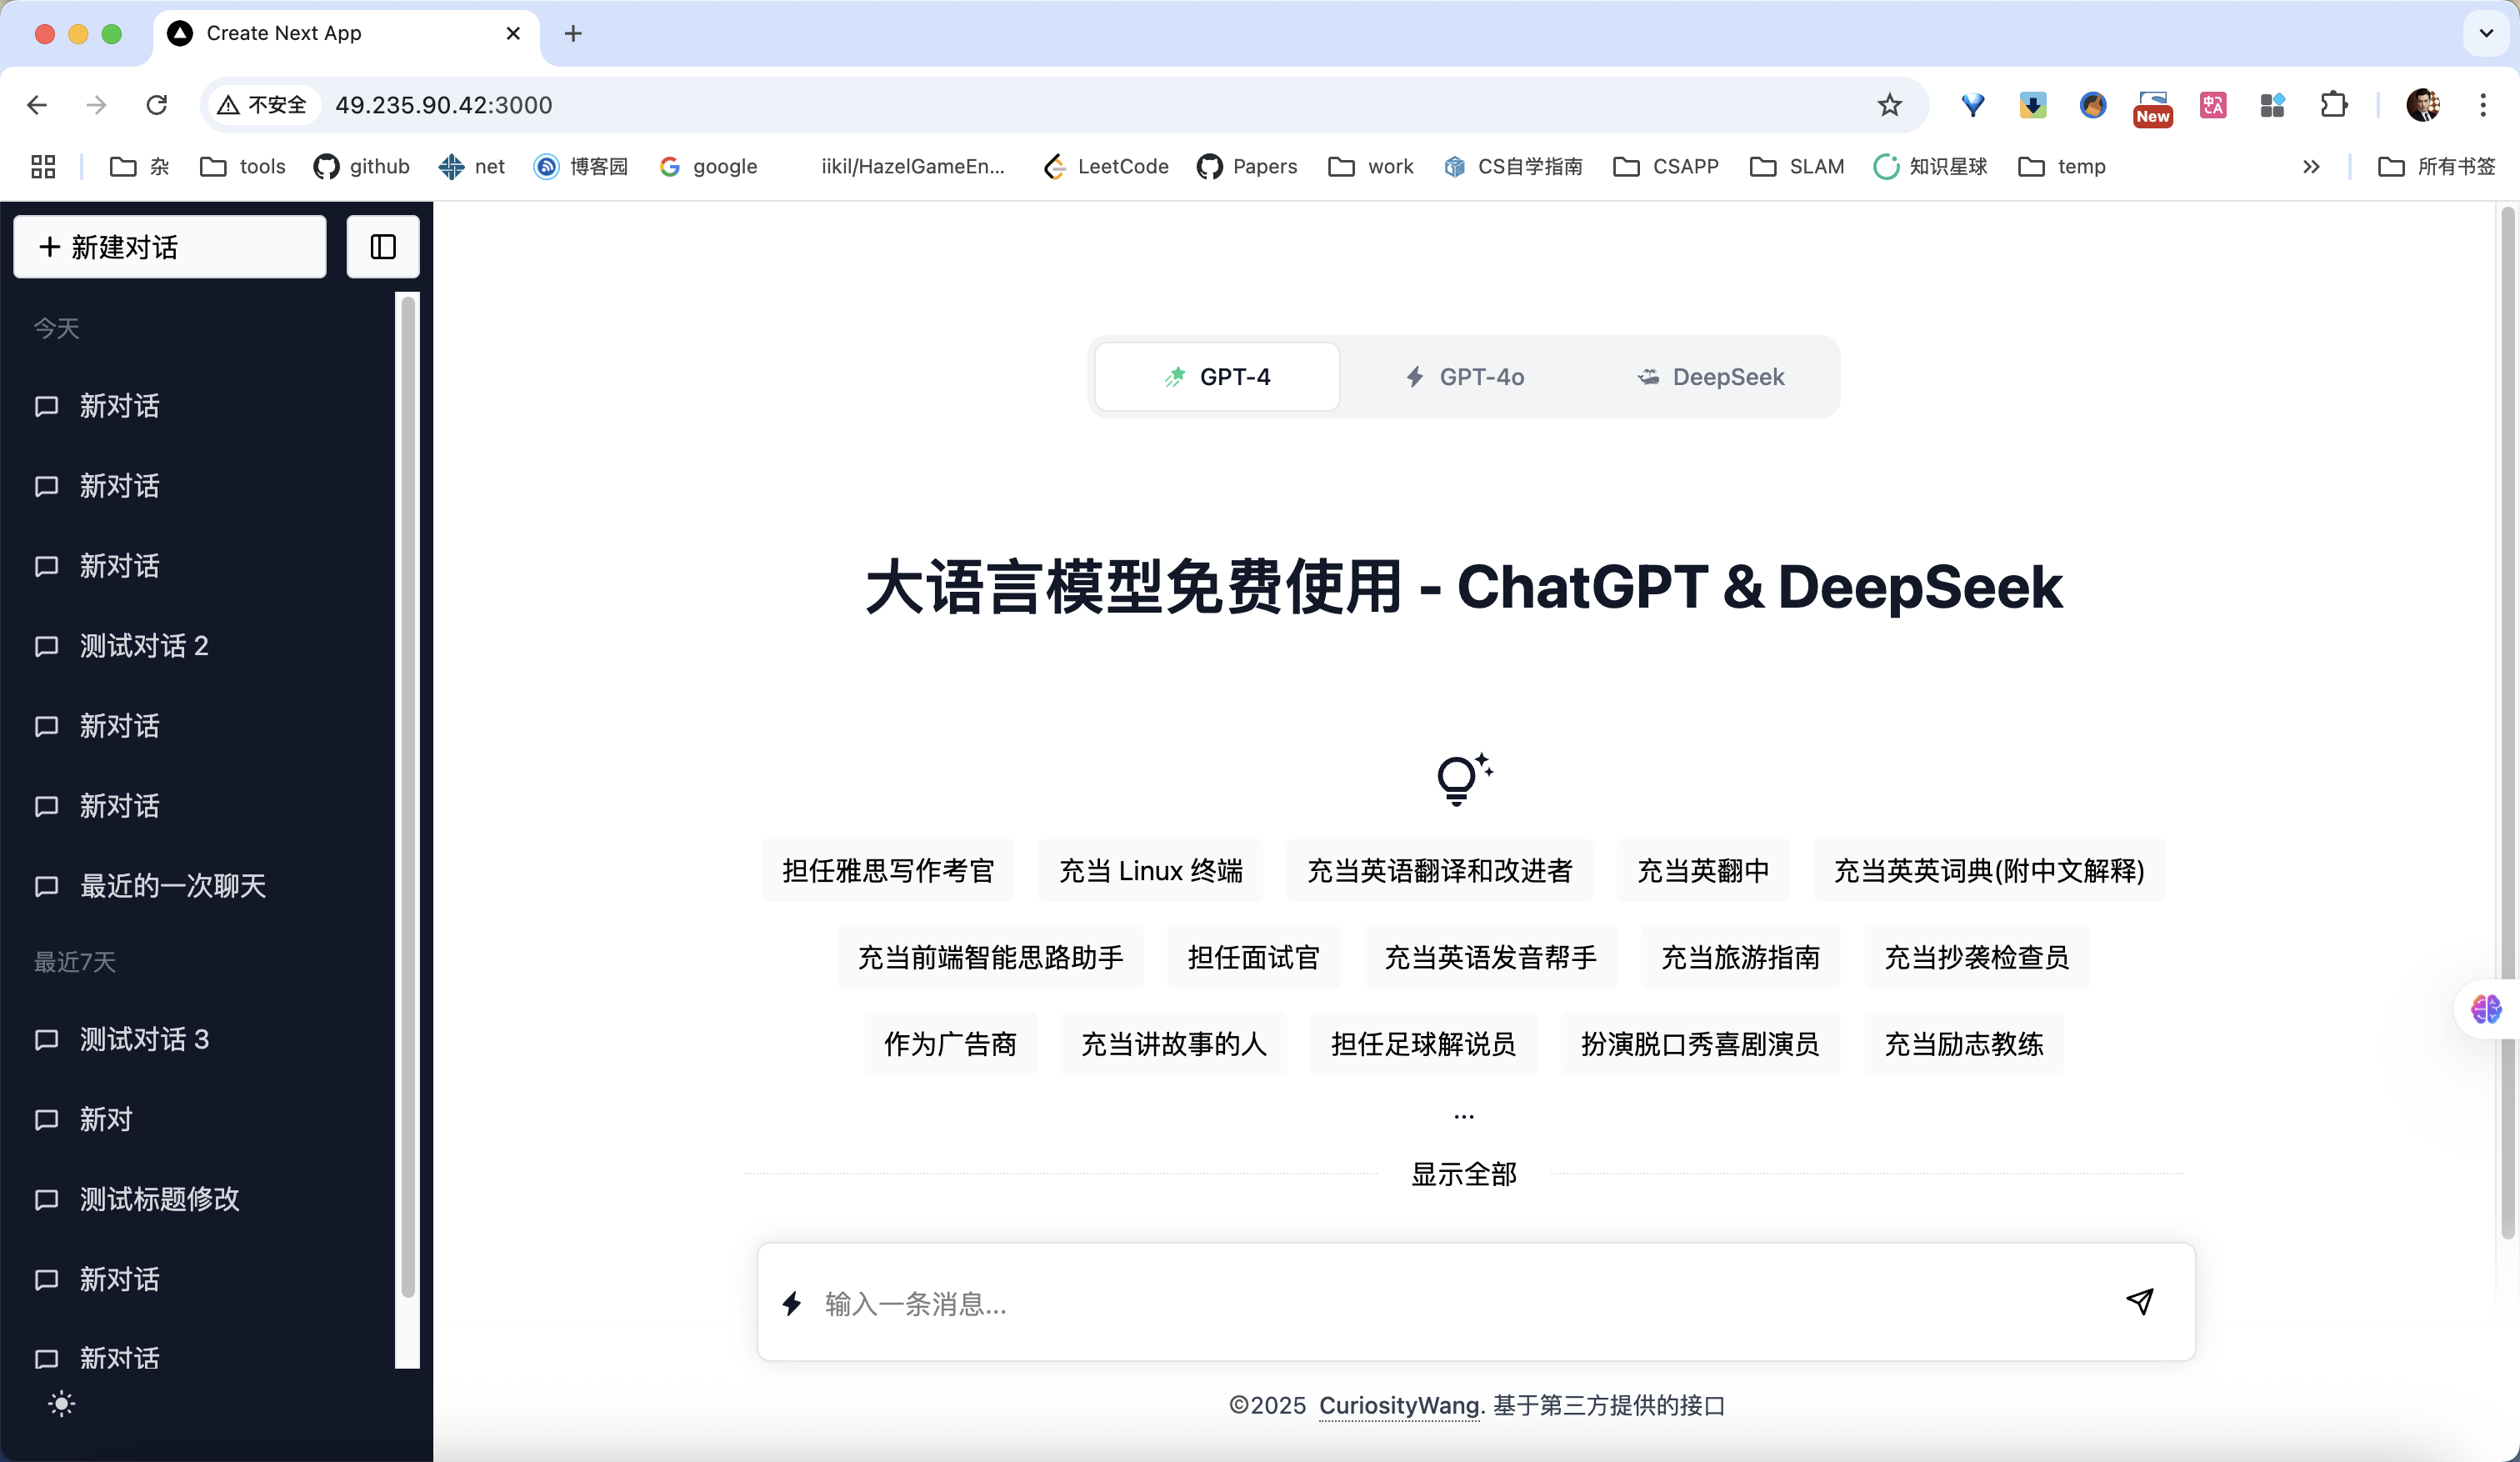Image resolution: width=2520 pixels, height=1462 pixels.
Task: Choose the GPT-4 model option
Action: coord(1217,377)
